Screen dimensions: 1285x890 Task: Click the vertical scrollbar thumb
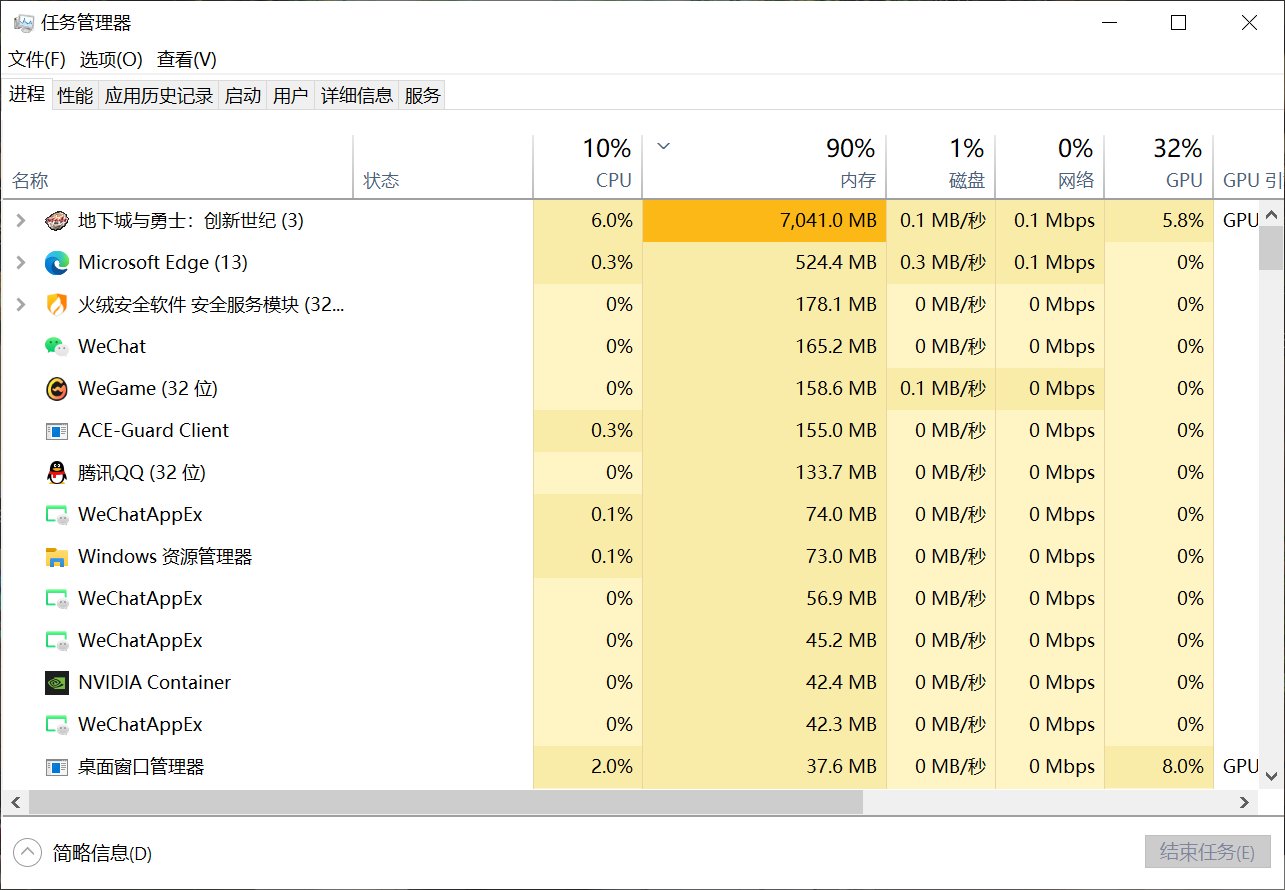click(x=1271, y=247)
